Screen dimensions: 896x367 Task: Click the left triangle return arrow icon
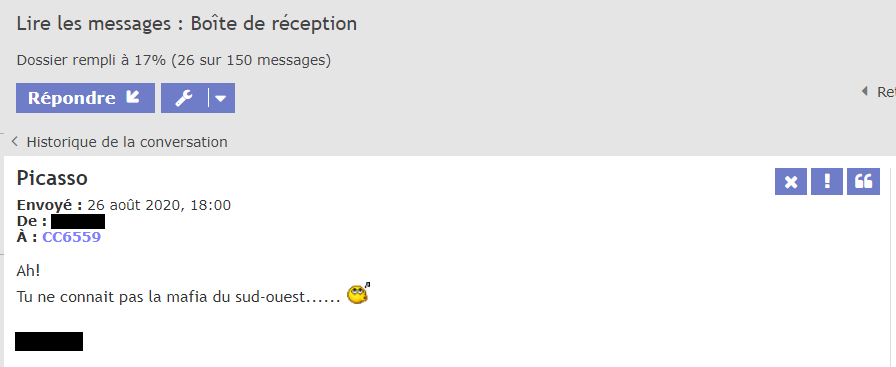pyautogui.click(x=865, y=91)
